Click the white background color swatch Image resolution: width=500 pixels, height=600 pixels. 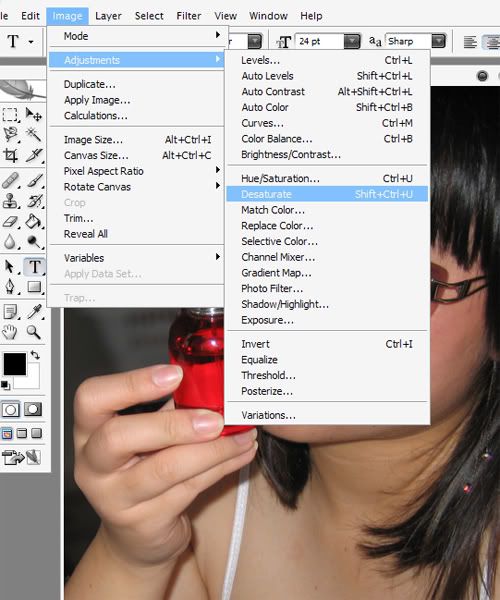[x=33, y=381]
